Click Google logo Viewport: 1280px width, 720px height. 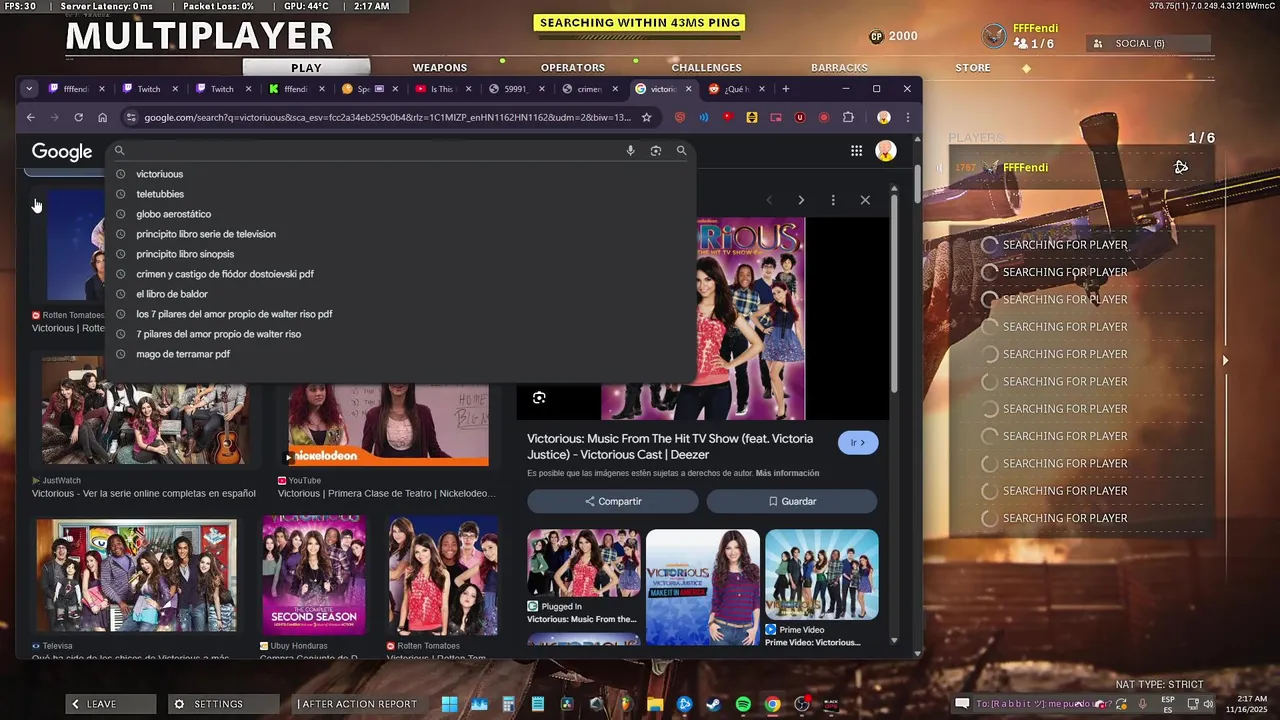coord(62,152)
